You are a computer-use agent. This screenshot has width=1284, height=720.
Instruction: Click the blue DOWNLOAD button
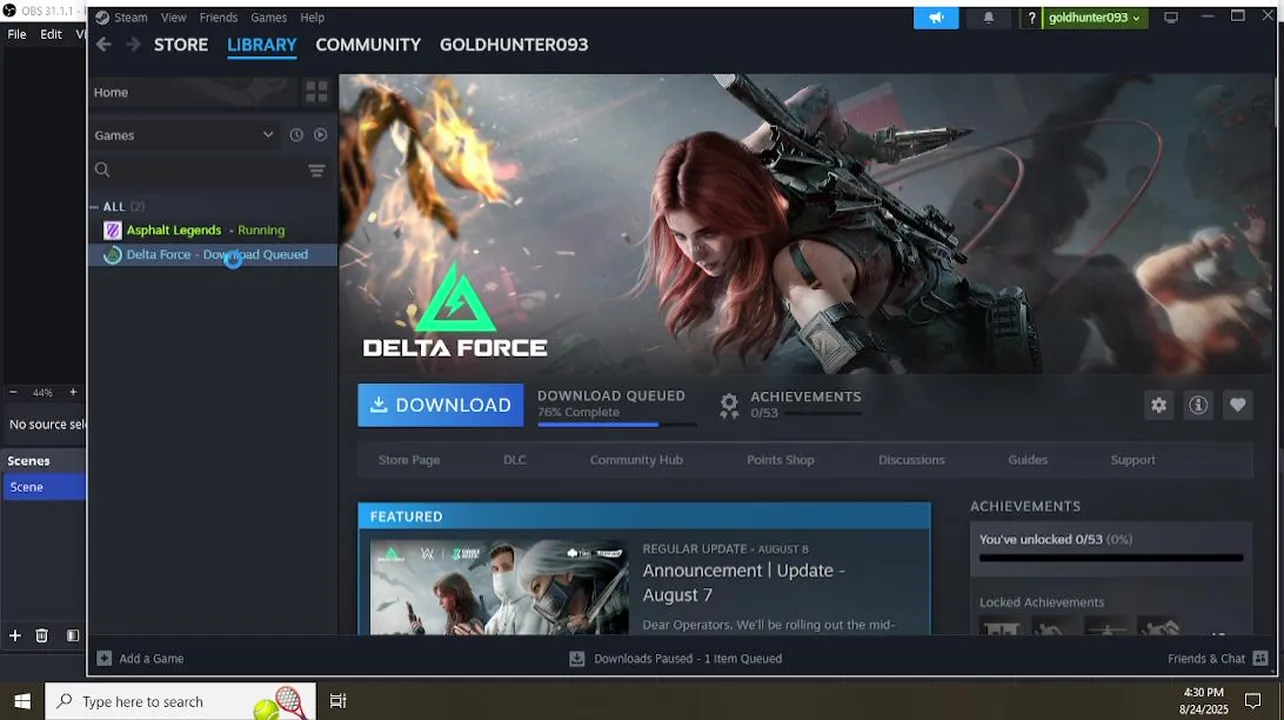click(x=441, y=405)
